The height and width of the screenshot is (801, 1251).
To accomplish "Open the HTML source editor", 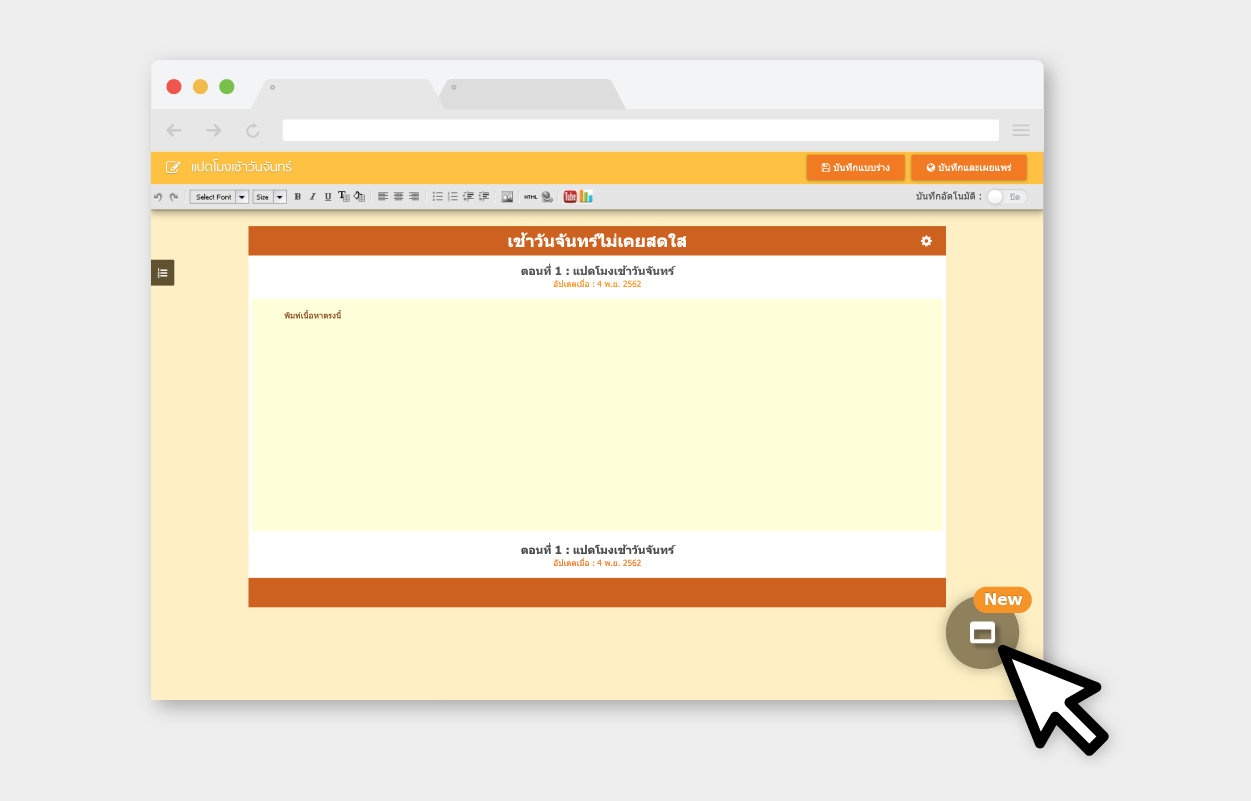I will click(531, 197).
